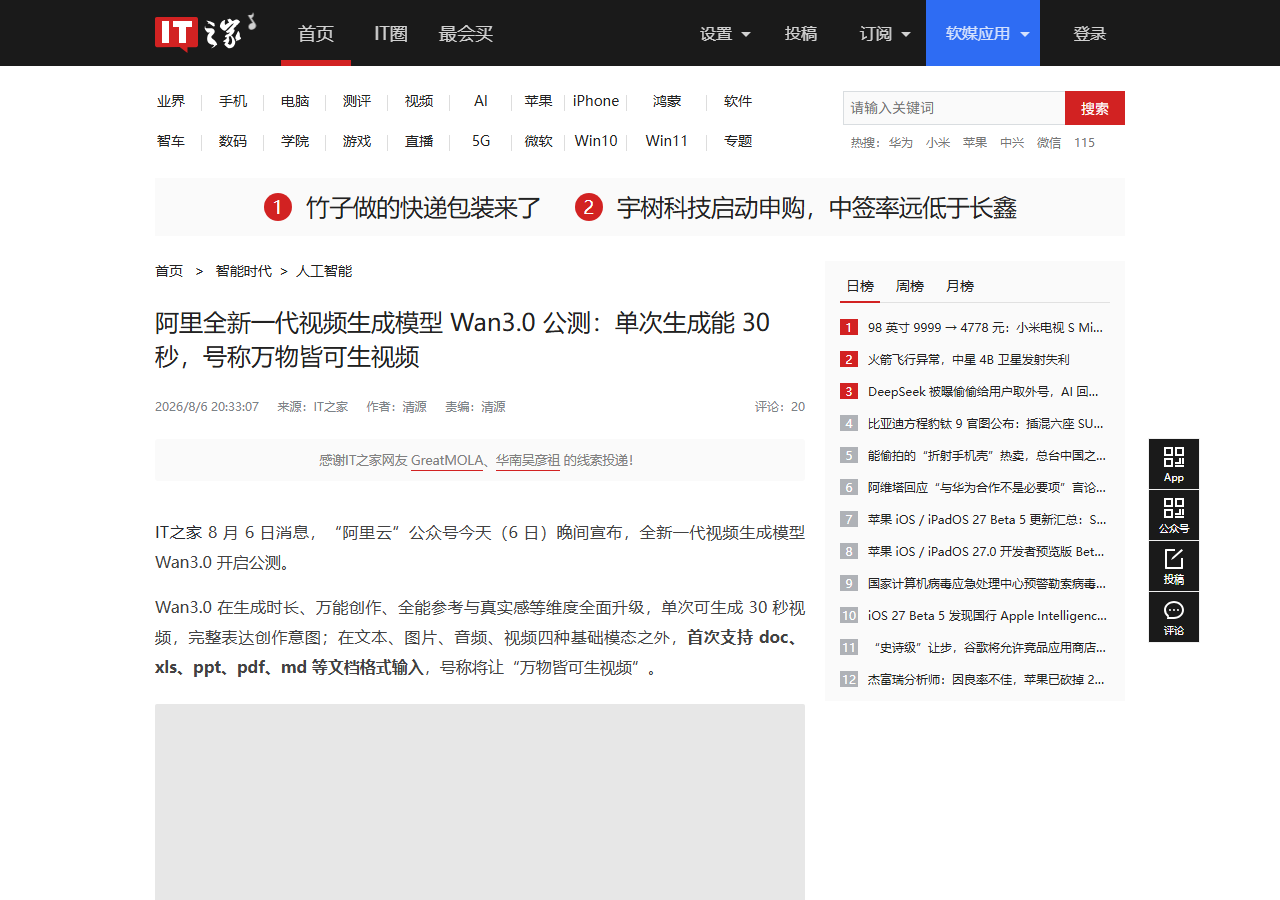Focus the 请输入关键词 search field

point(954,108)
